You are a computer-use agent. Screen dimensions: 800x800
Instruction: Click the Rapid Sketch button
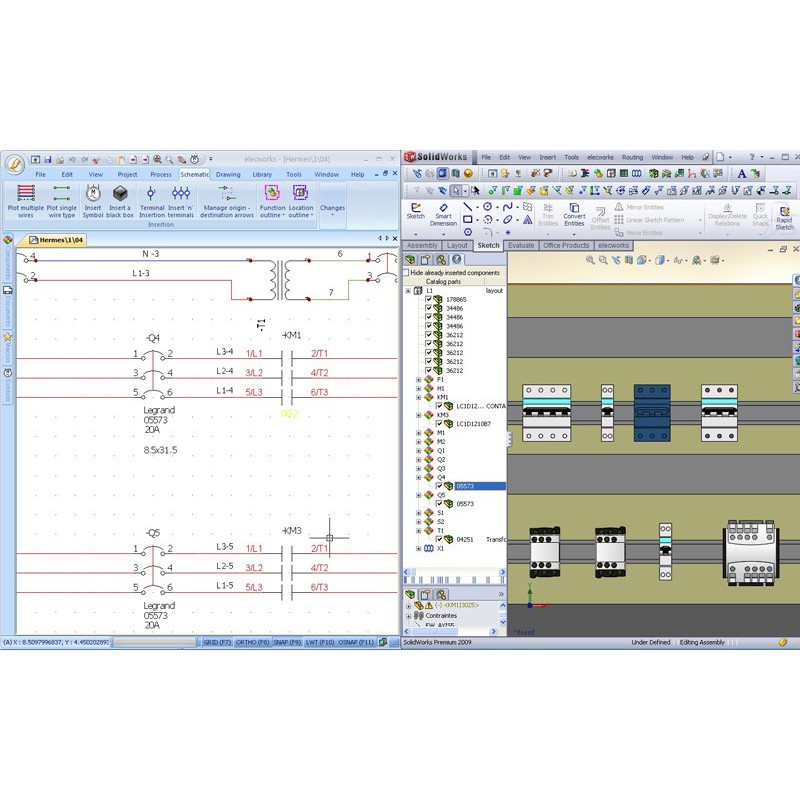pyautogui.click(x=784, y=218)
